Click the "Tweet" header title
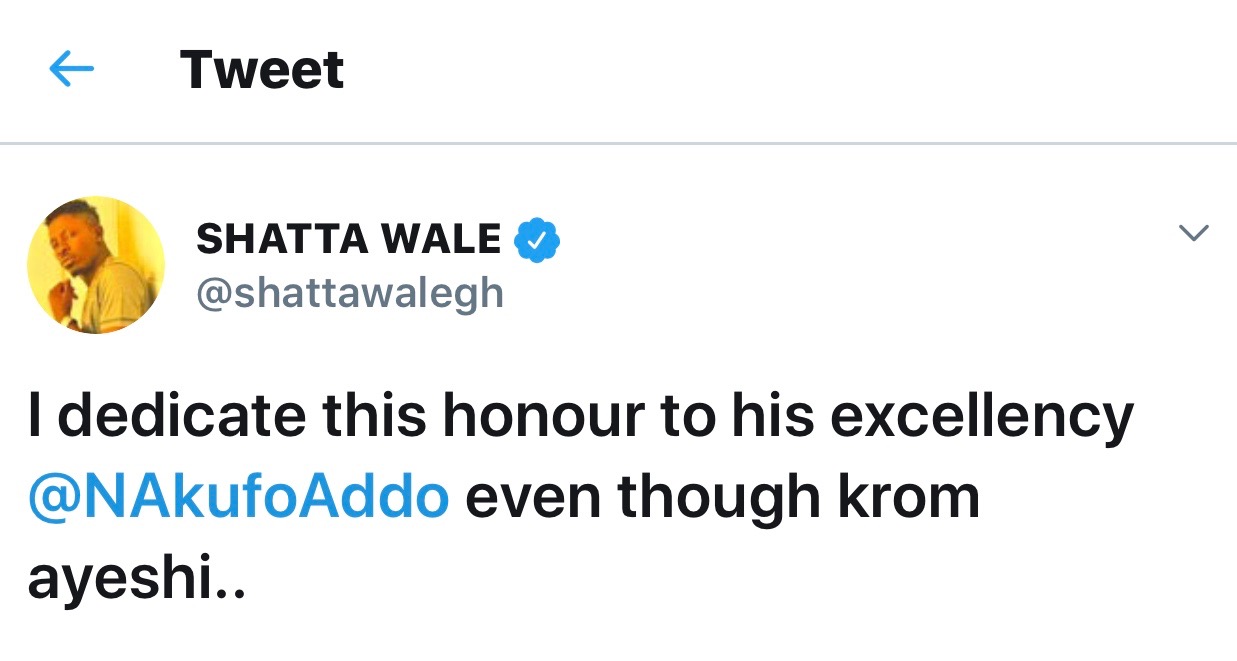This screenshot has width=1237, height=661. click(262, 70)
